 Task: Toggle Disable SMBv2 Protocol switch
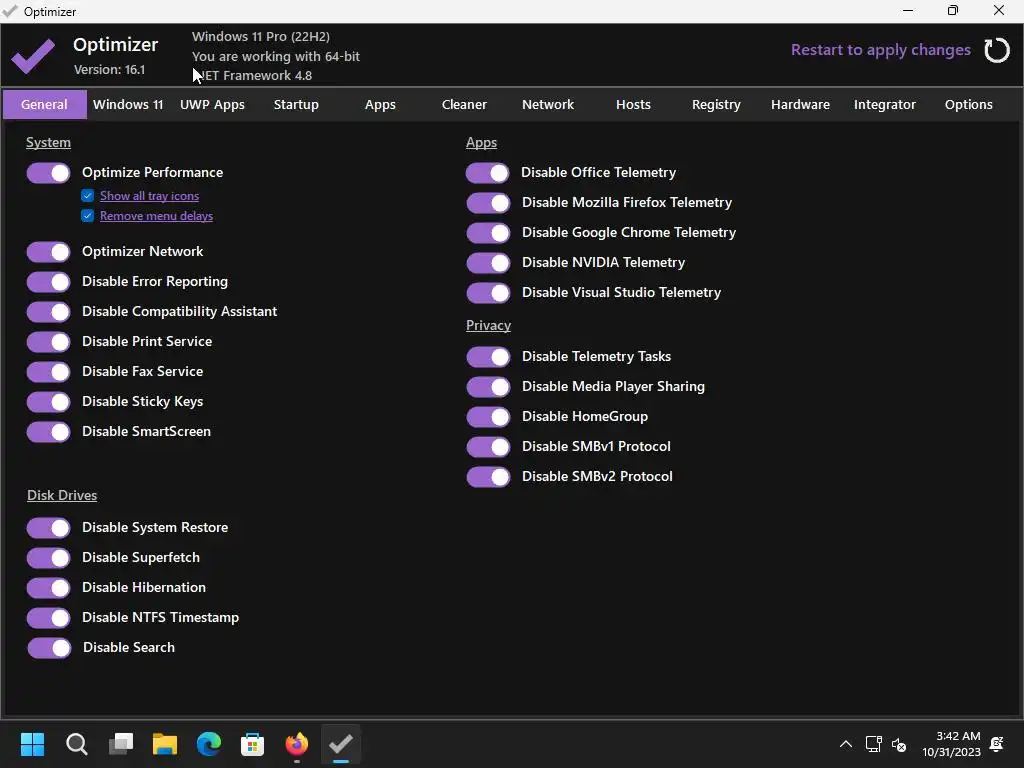click(488, 477)
